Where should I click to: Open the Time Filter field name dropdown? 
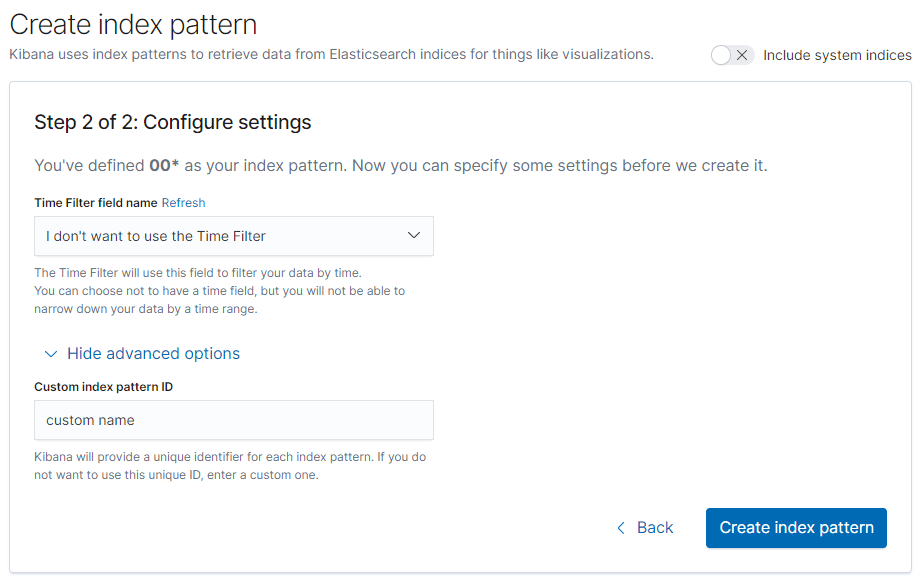[x=234, y=236]
